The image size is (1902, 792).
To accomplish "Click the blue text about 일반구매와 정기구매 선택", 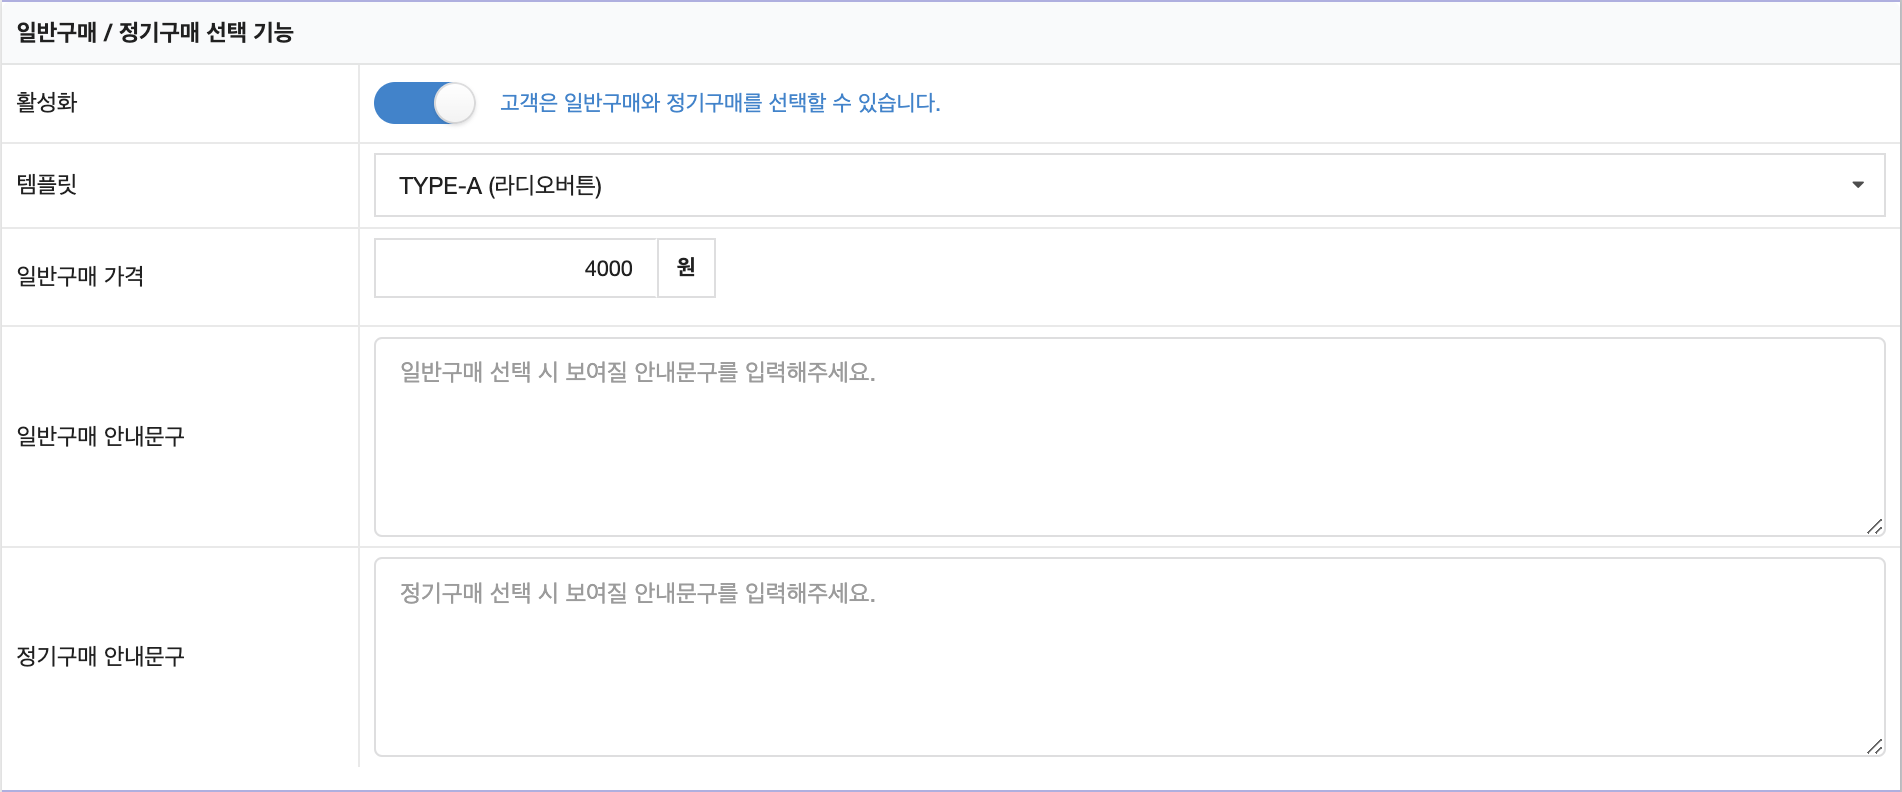I will [720, 103].
